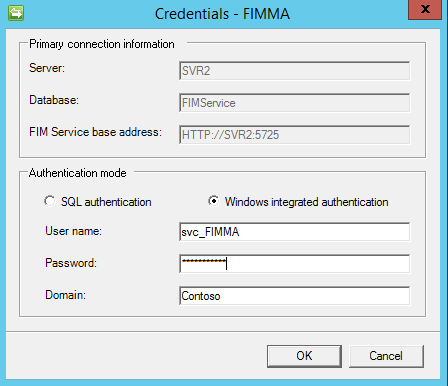The height and width of the screenshot is (386, 448).
Task: Click the 'Credentials - FIMMA' title text
Action: click(x=222, y=14)
